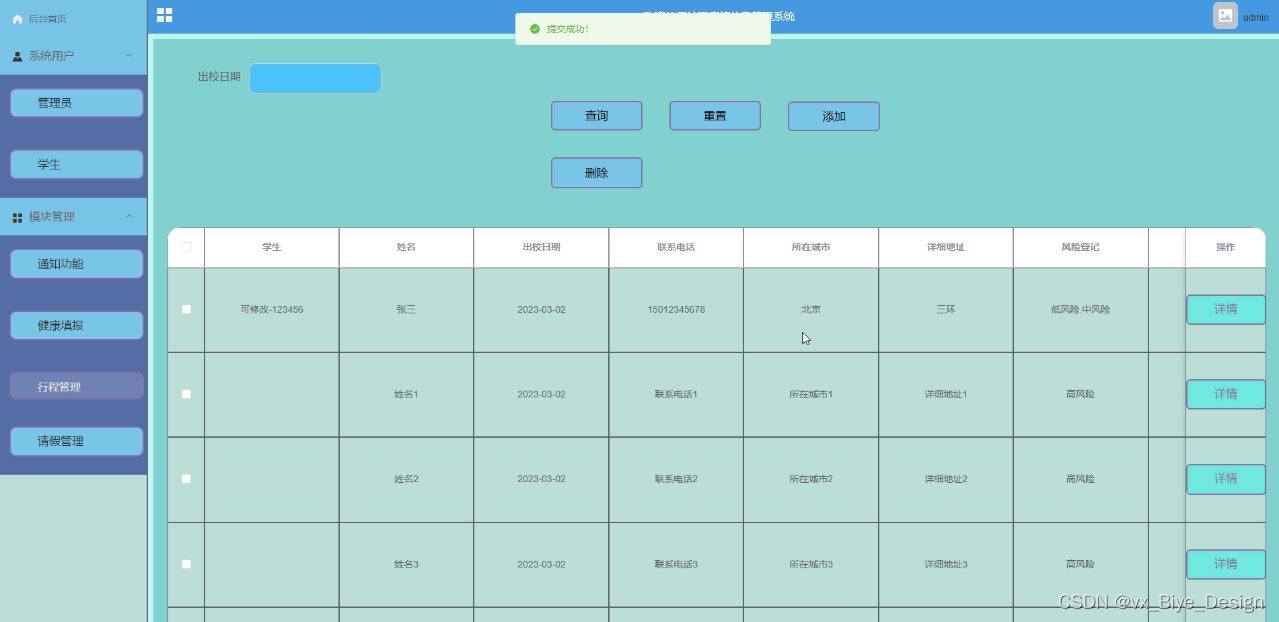
Task: Click cell 可修改-123456
Action: coord(272,310)
